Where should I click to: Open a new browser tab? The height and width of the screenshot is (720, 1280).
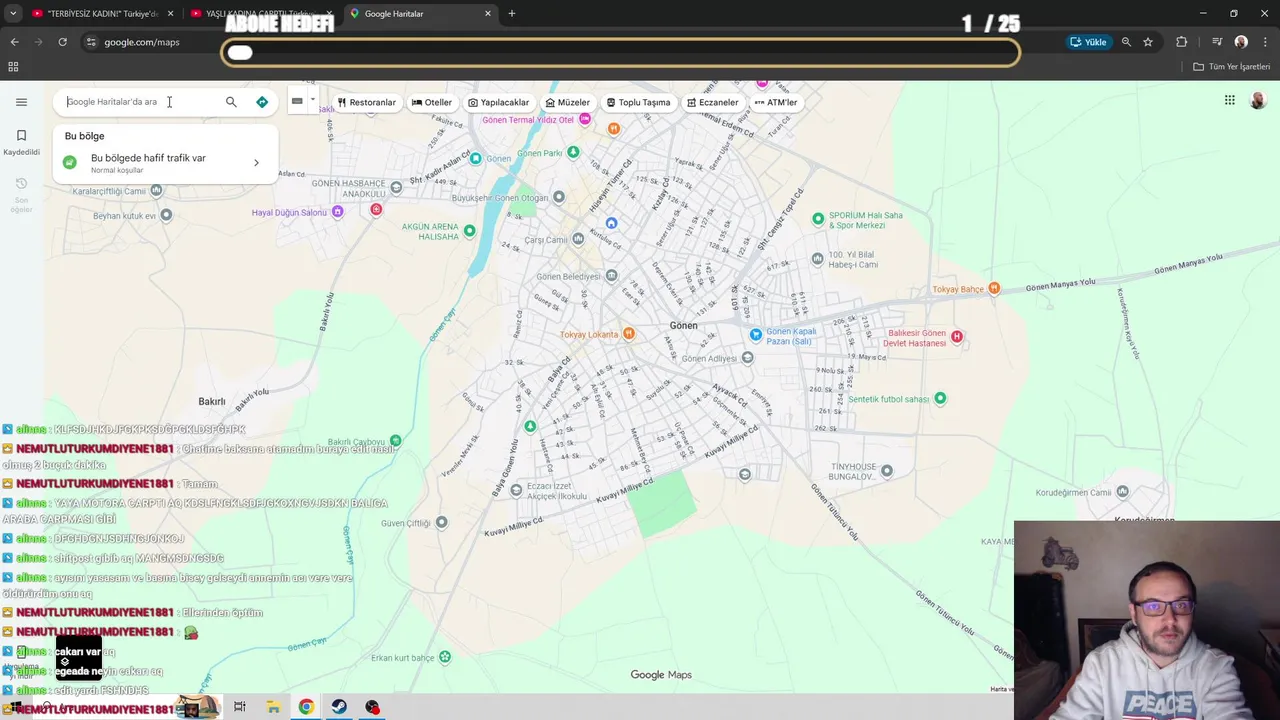tap(512, 14)
